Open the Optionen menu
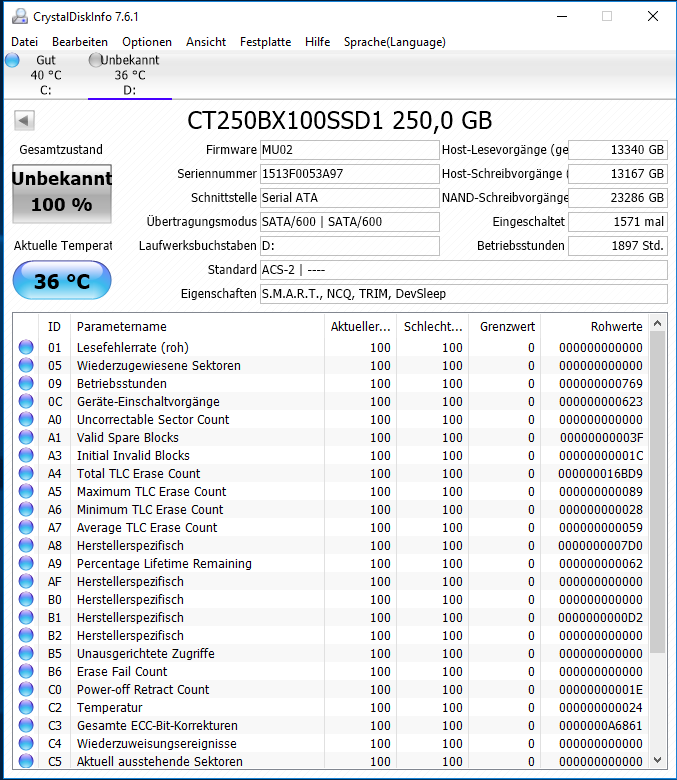This screenshot has height=780, width=677. 147,42
